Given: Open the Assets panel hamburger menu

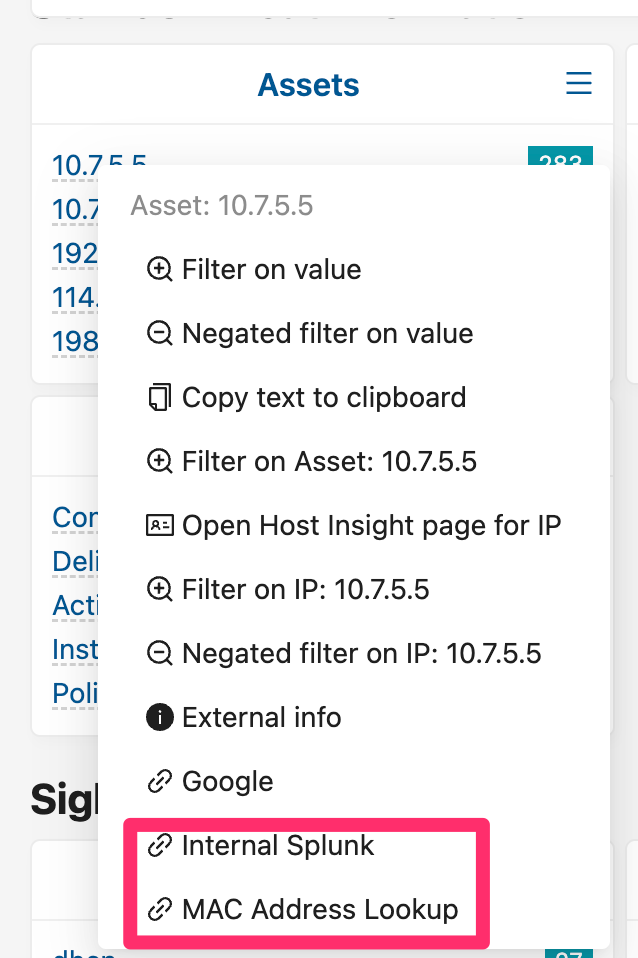Looking at the screenshot, I should (x=579, y=84).
